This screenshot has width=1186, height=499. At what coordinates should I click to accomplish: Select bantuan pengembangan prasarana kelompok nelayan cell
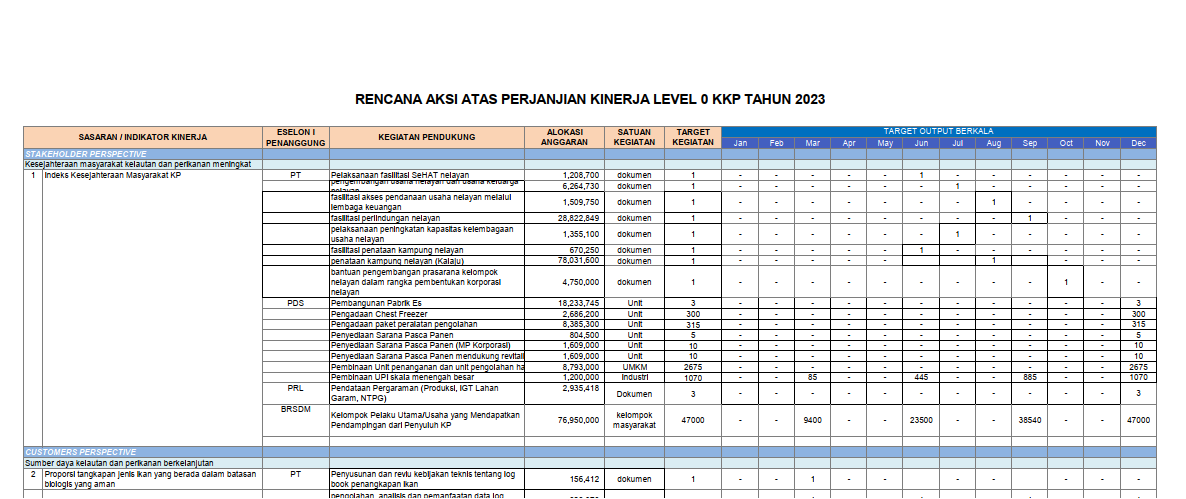tap(427, 281)
